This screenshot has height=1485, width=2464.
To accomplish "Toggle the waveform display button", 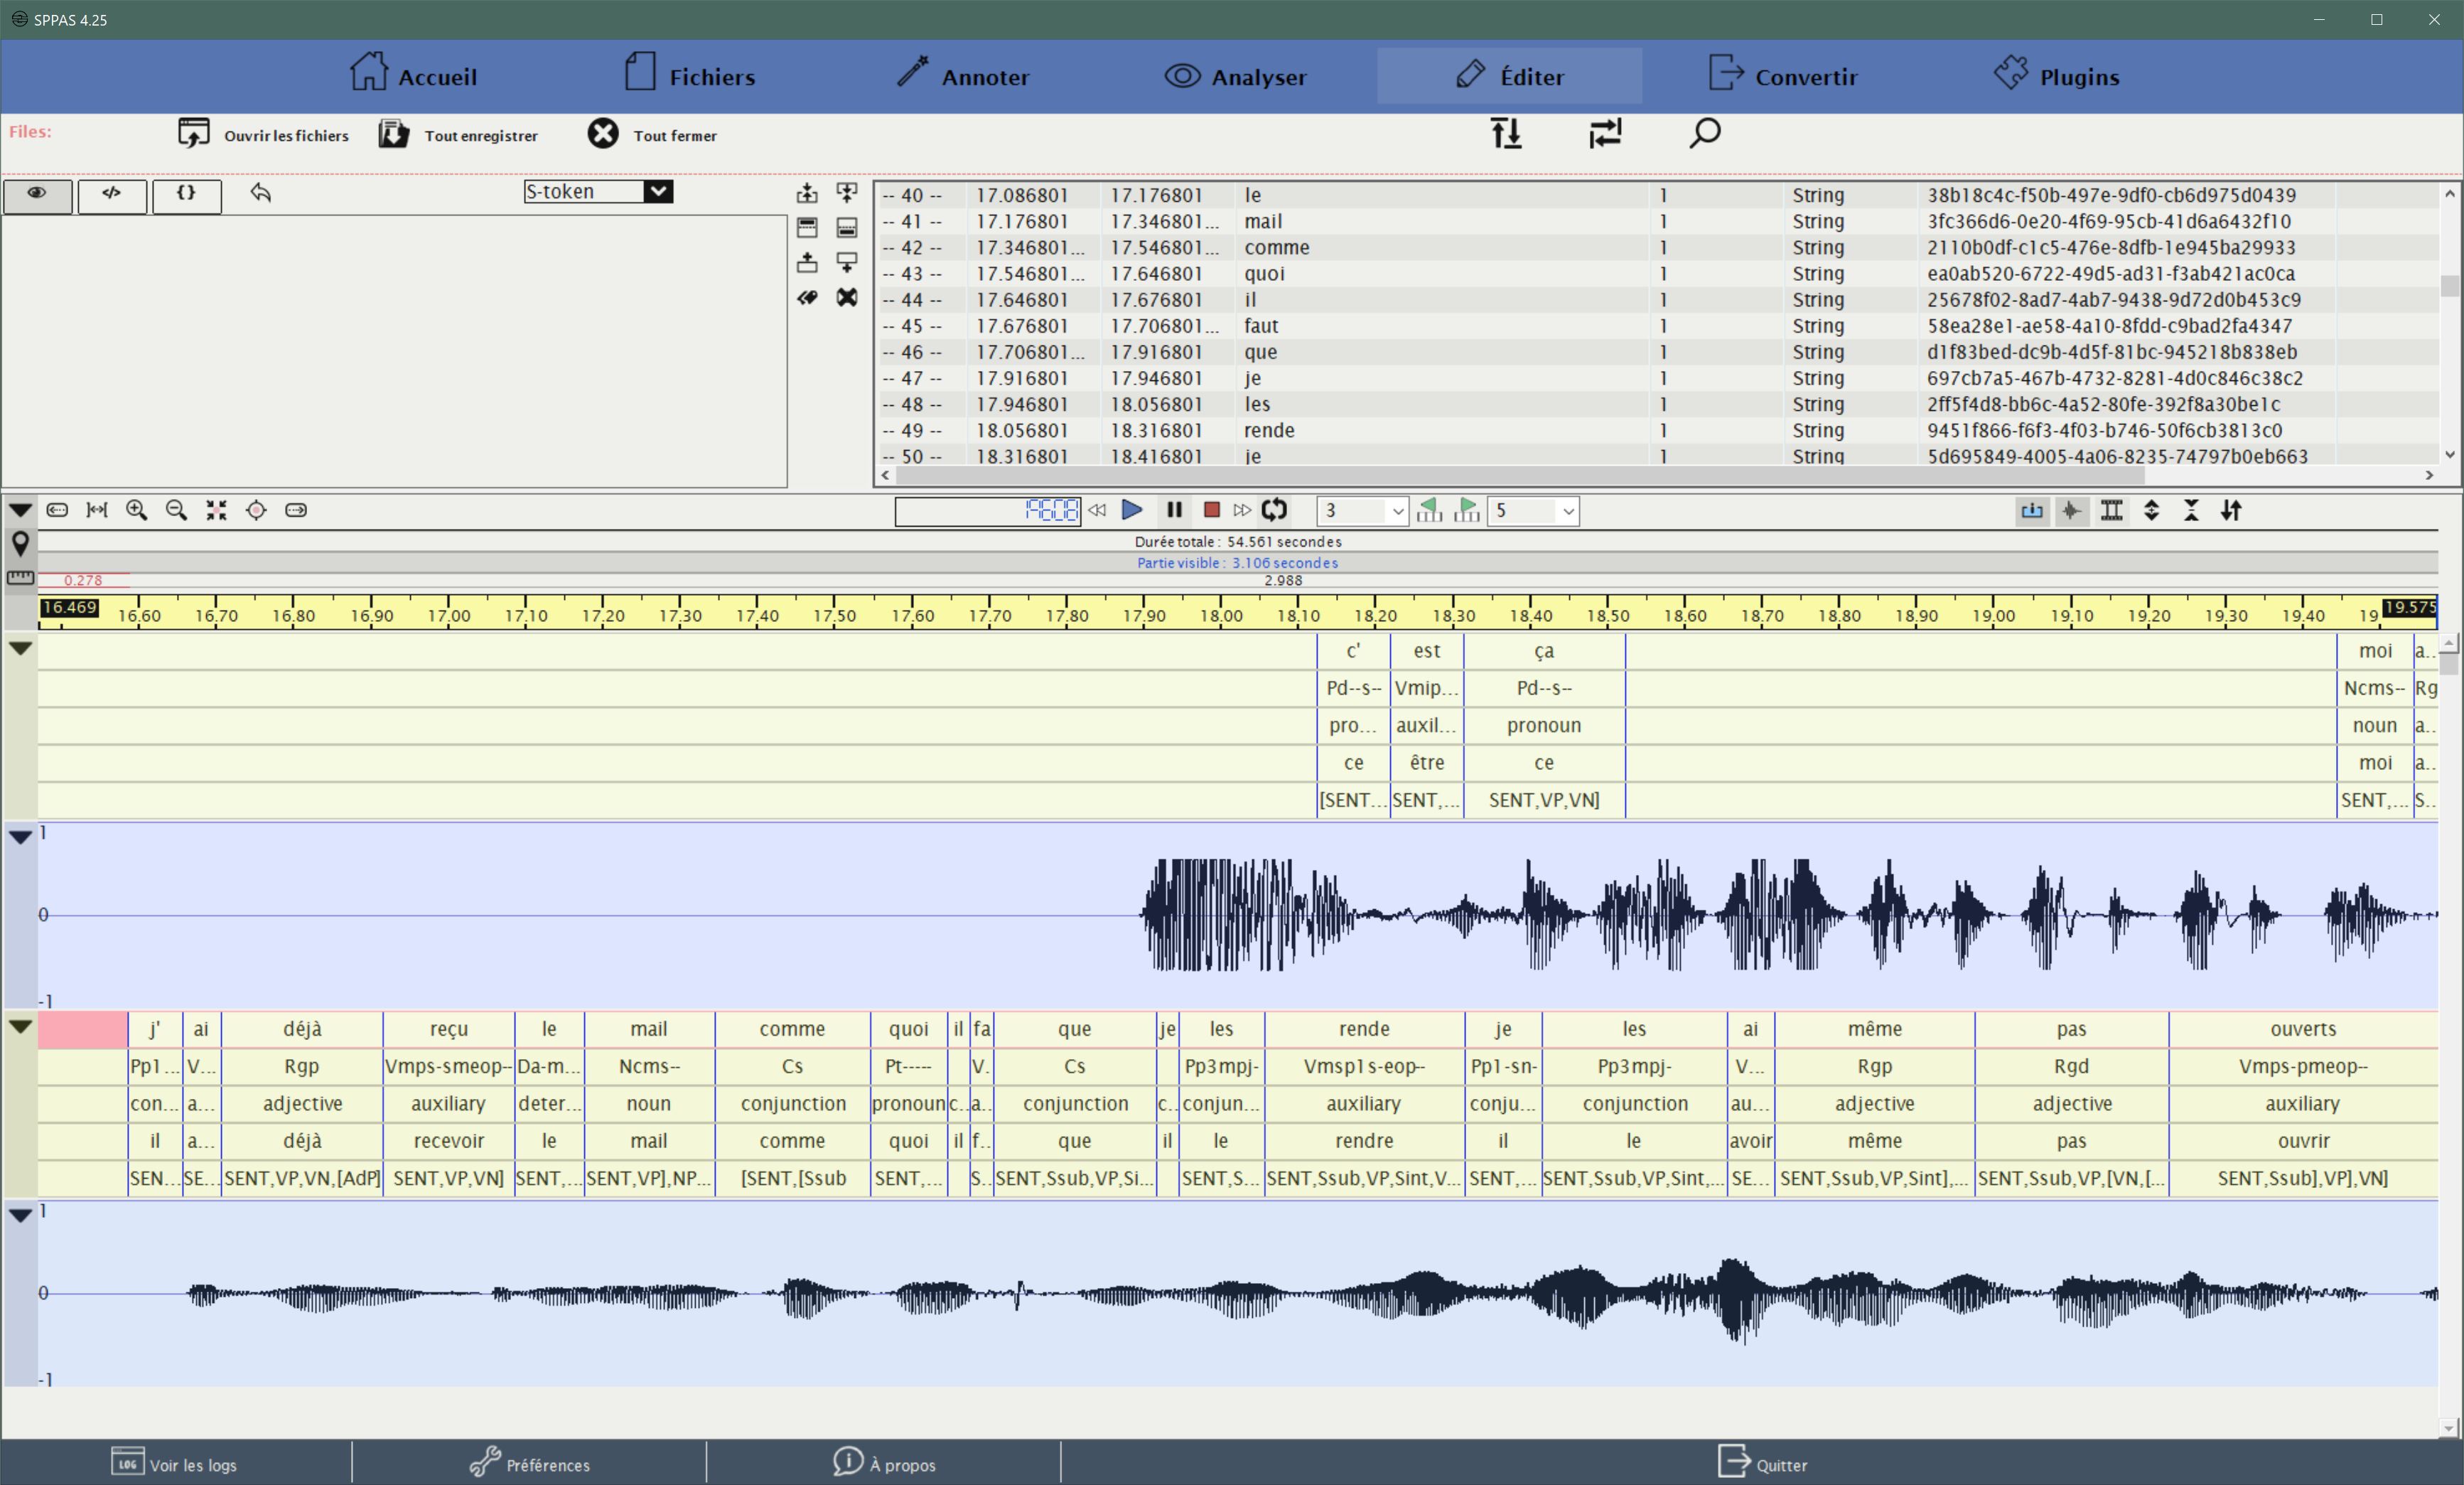I will coord(2071,510).
